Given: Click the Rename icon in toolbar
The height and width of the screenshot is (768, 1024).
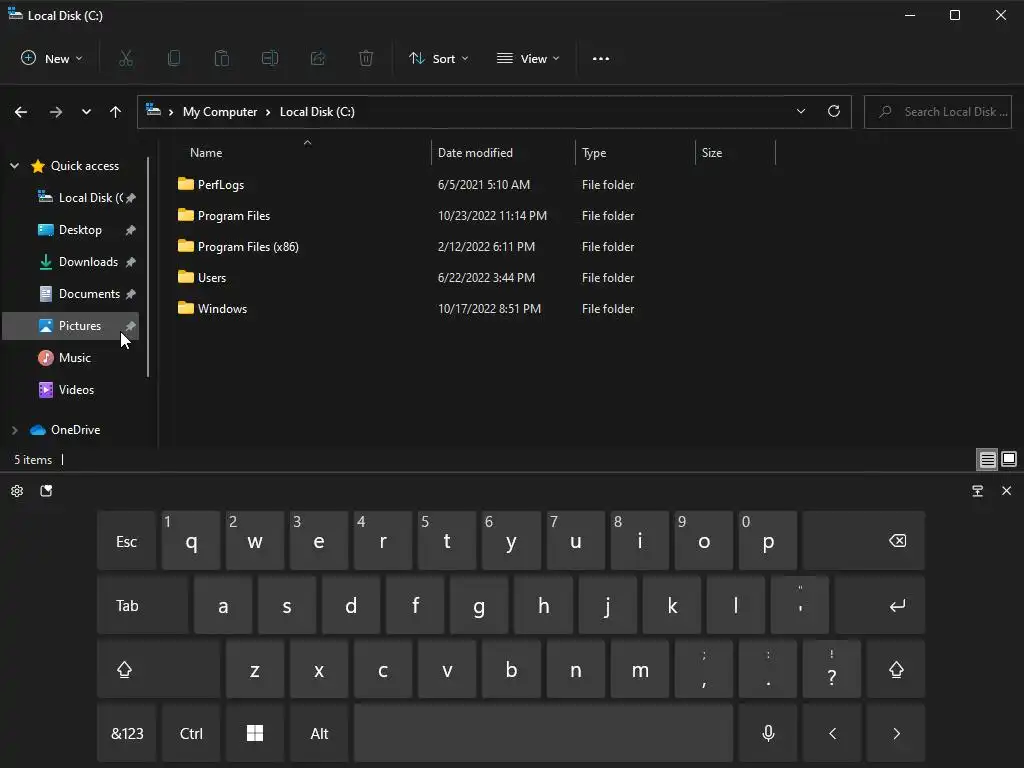Looking at the screenshot, I should [x=270, y=59].
